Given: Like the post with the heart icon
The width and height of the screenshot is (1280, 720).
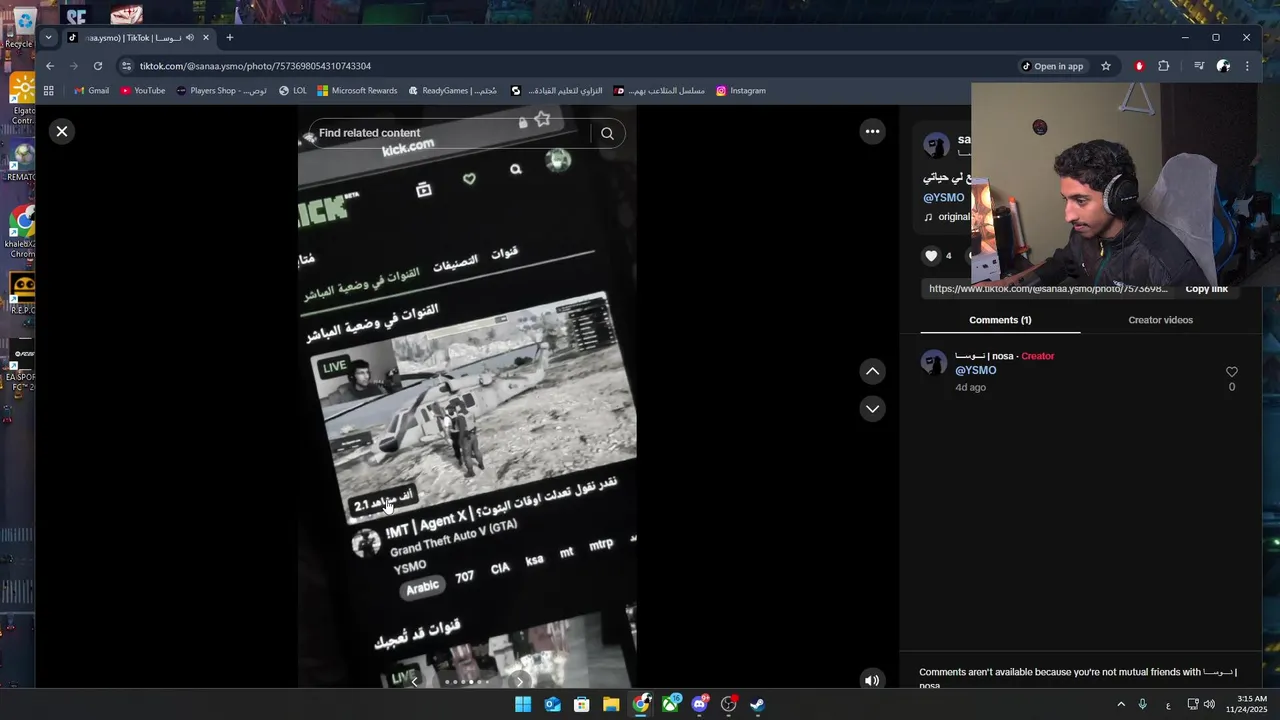Looking at the screenshot, I should pyautogui.click(x=931, y=256).
